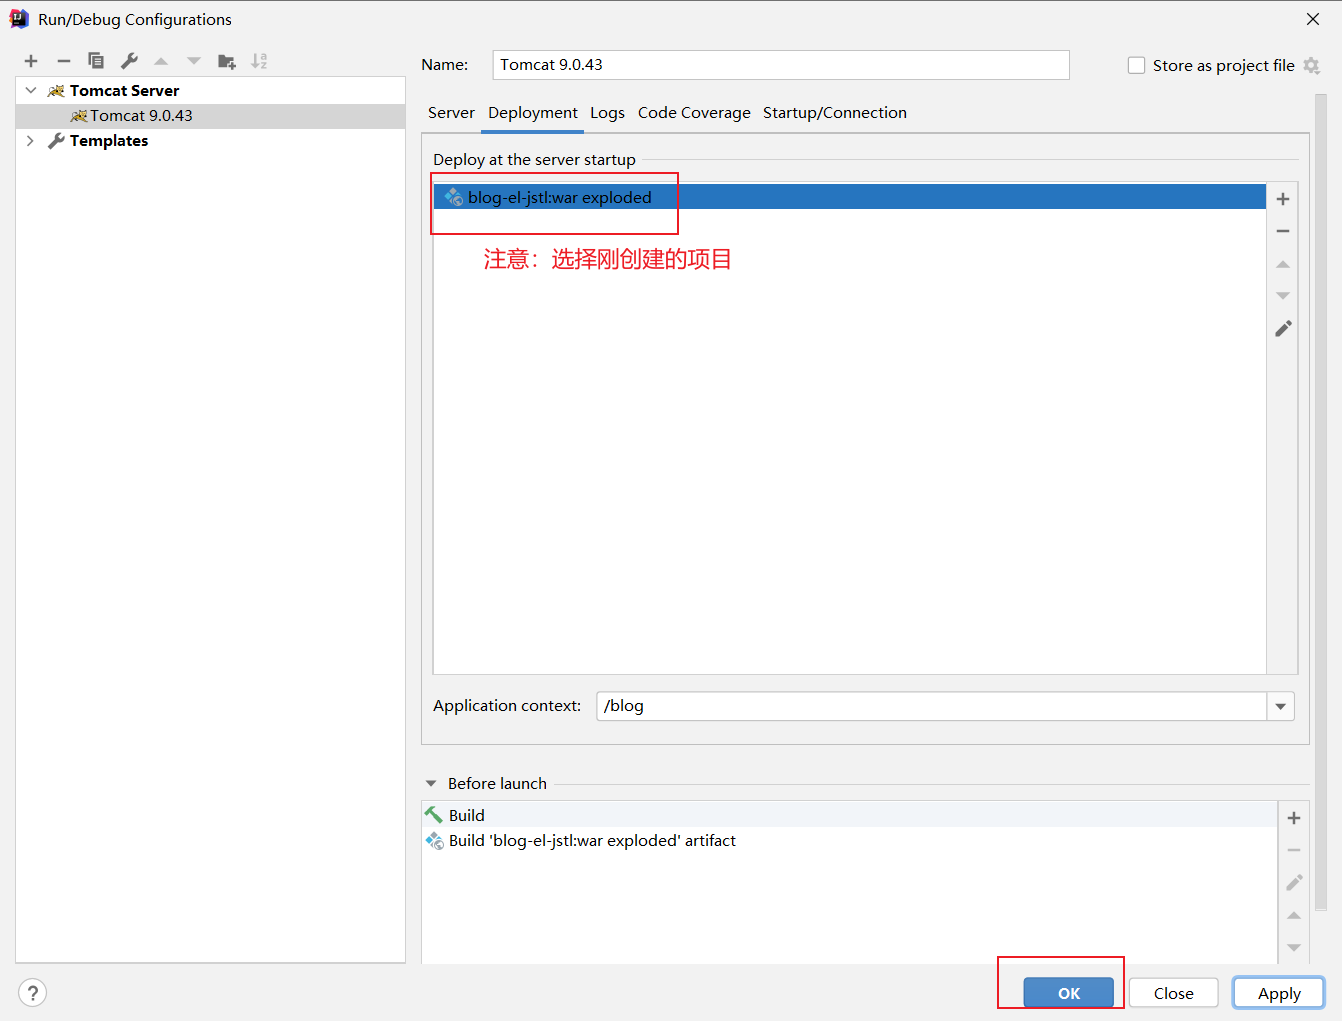Viewport: 1342px width, 1021px height.
Task: Add Before launch task plus icon
Action: click(x=1294, y=818)
